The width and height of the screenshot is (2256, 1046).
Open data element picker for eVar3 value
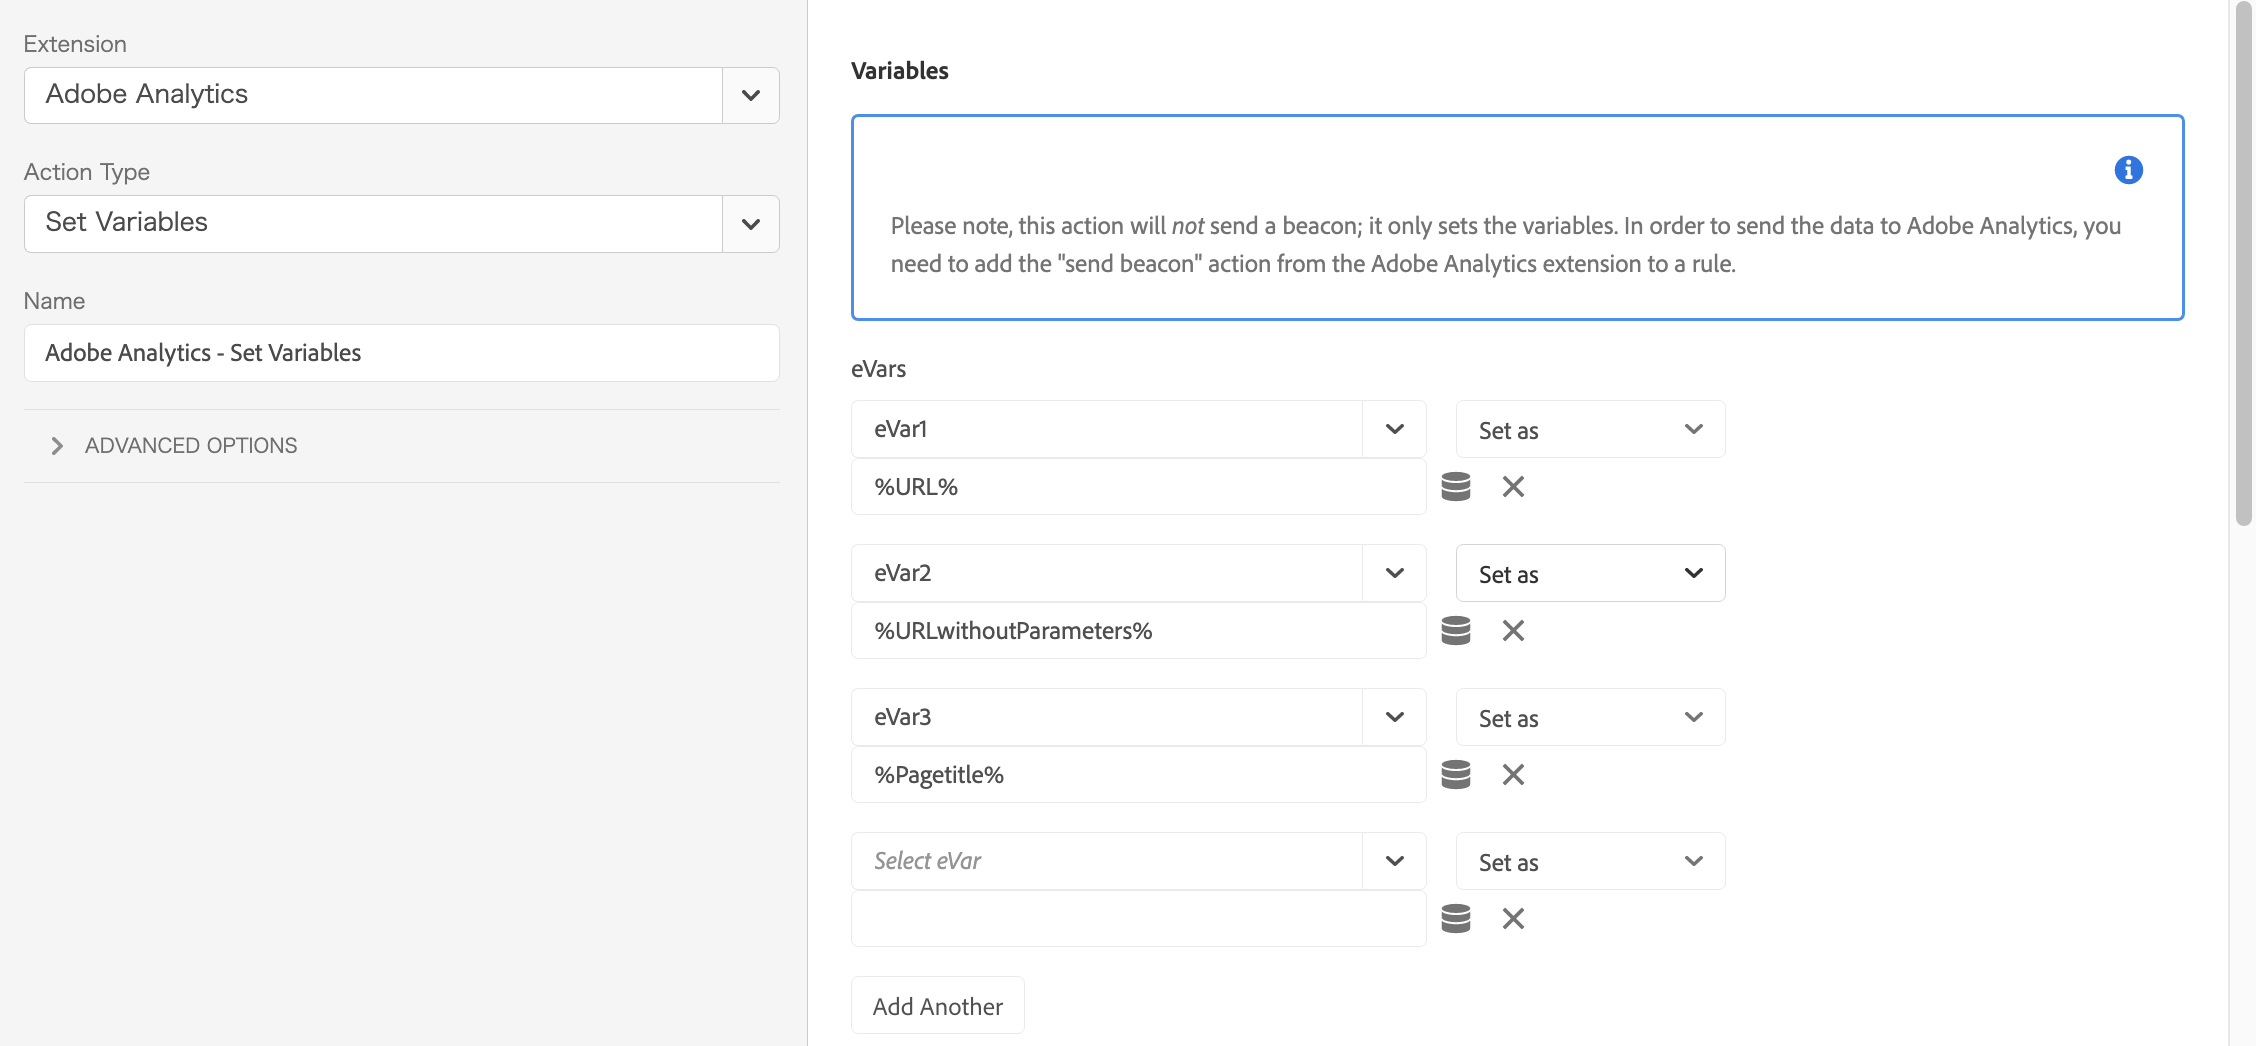click(1455, 775)
